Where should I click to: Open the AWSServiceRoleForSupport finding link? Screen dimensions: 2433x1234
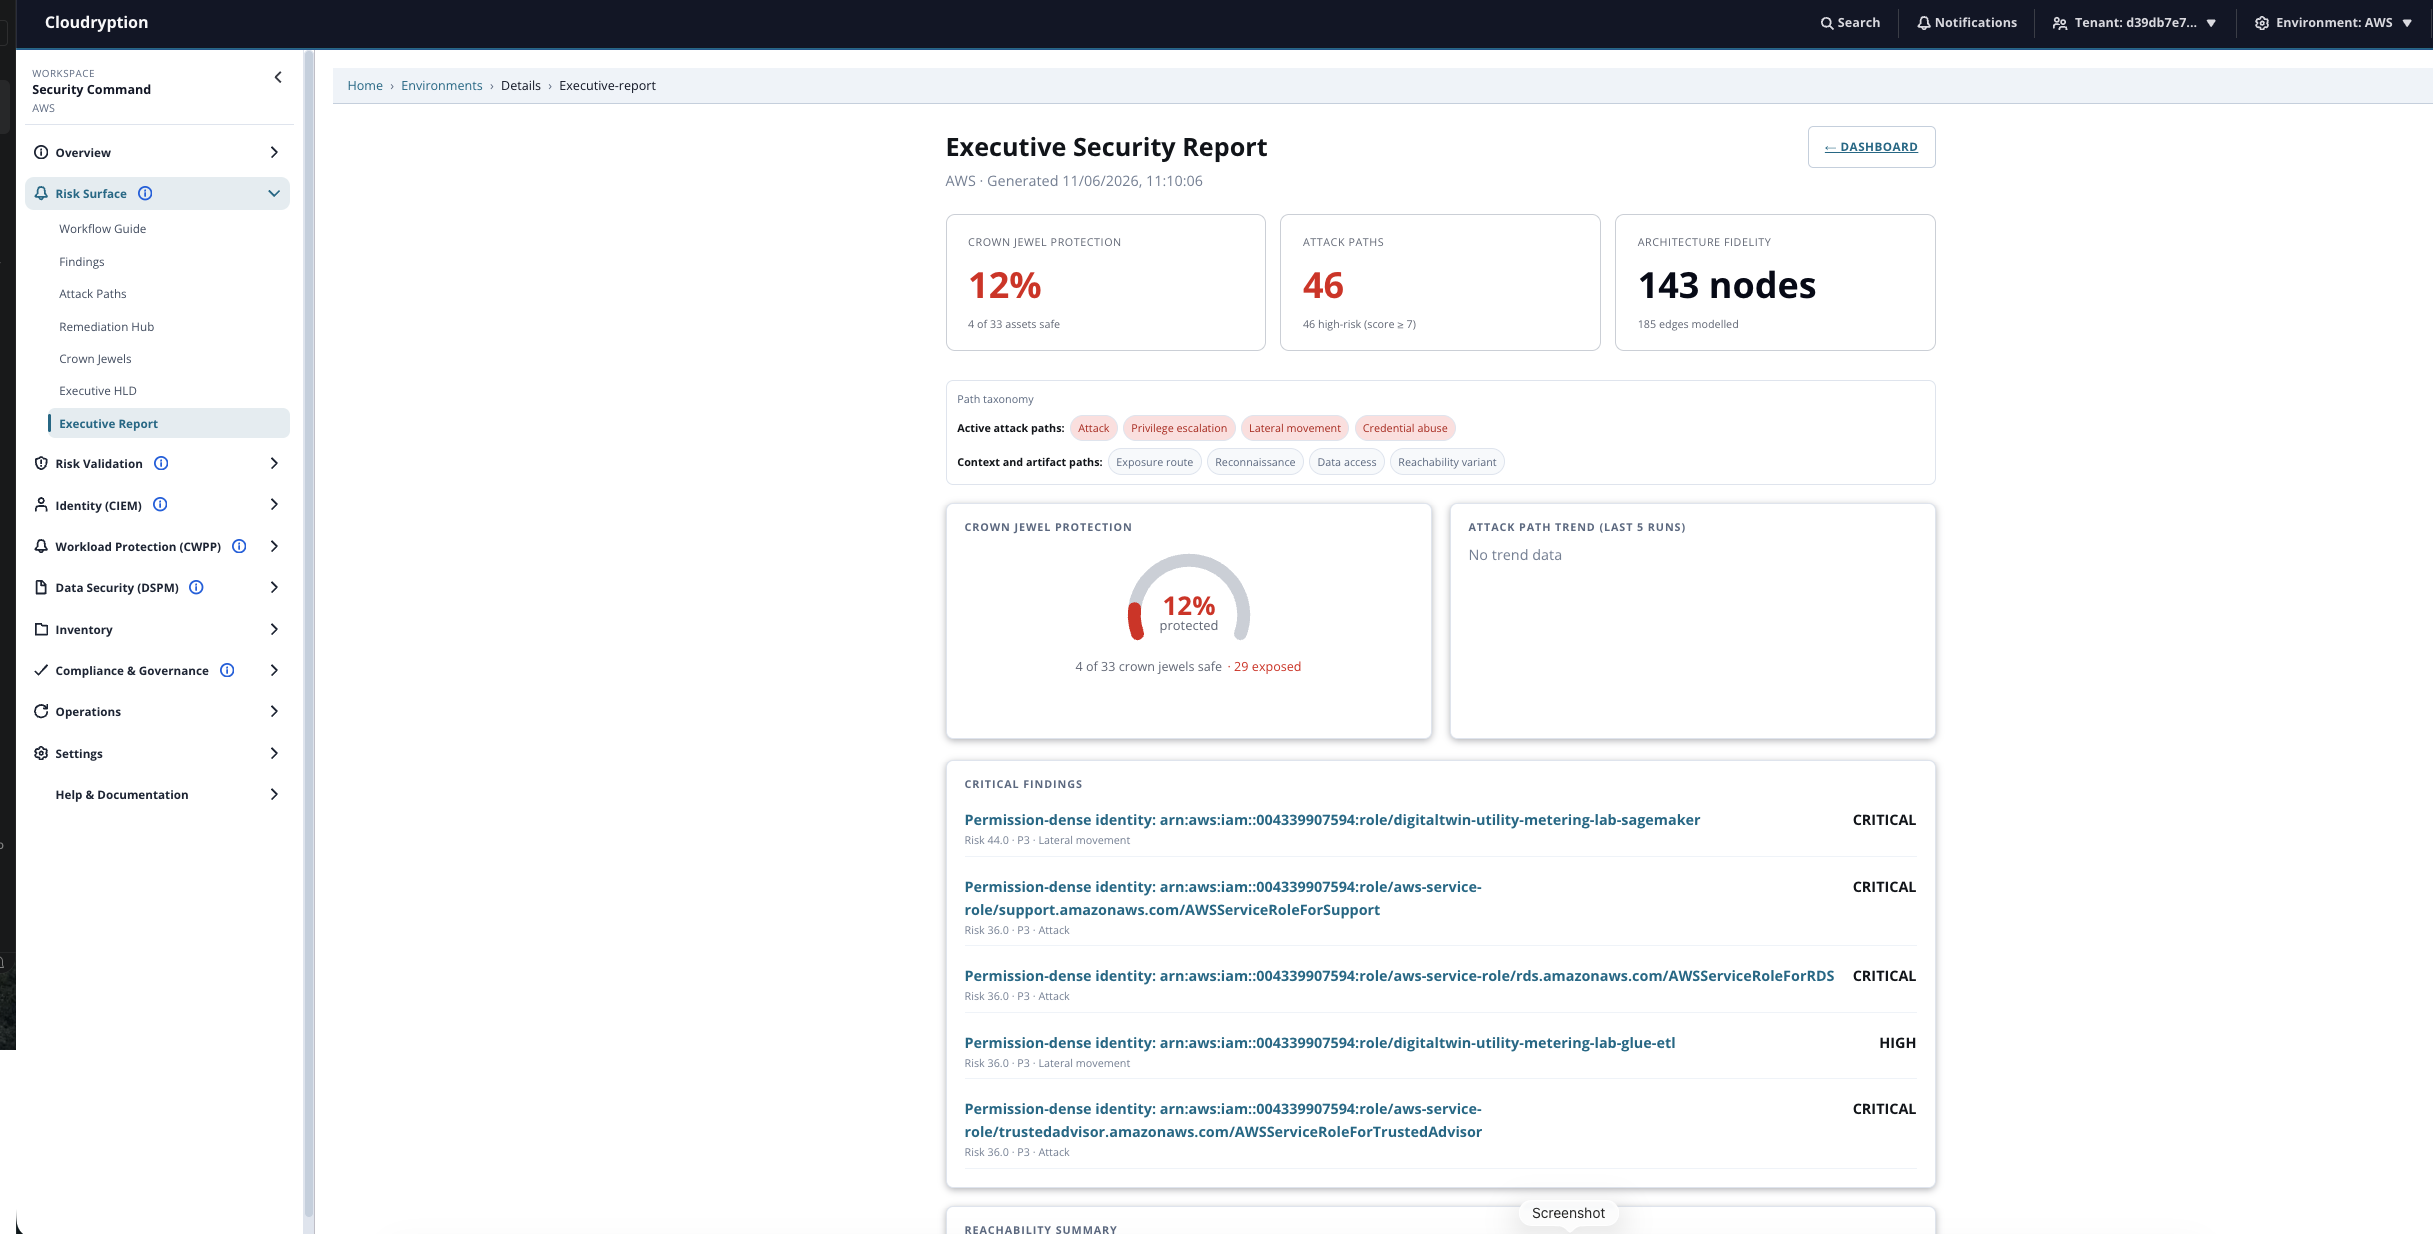1223,898
